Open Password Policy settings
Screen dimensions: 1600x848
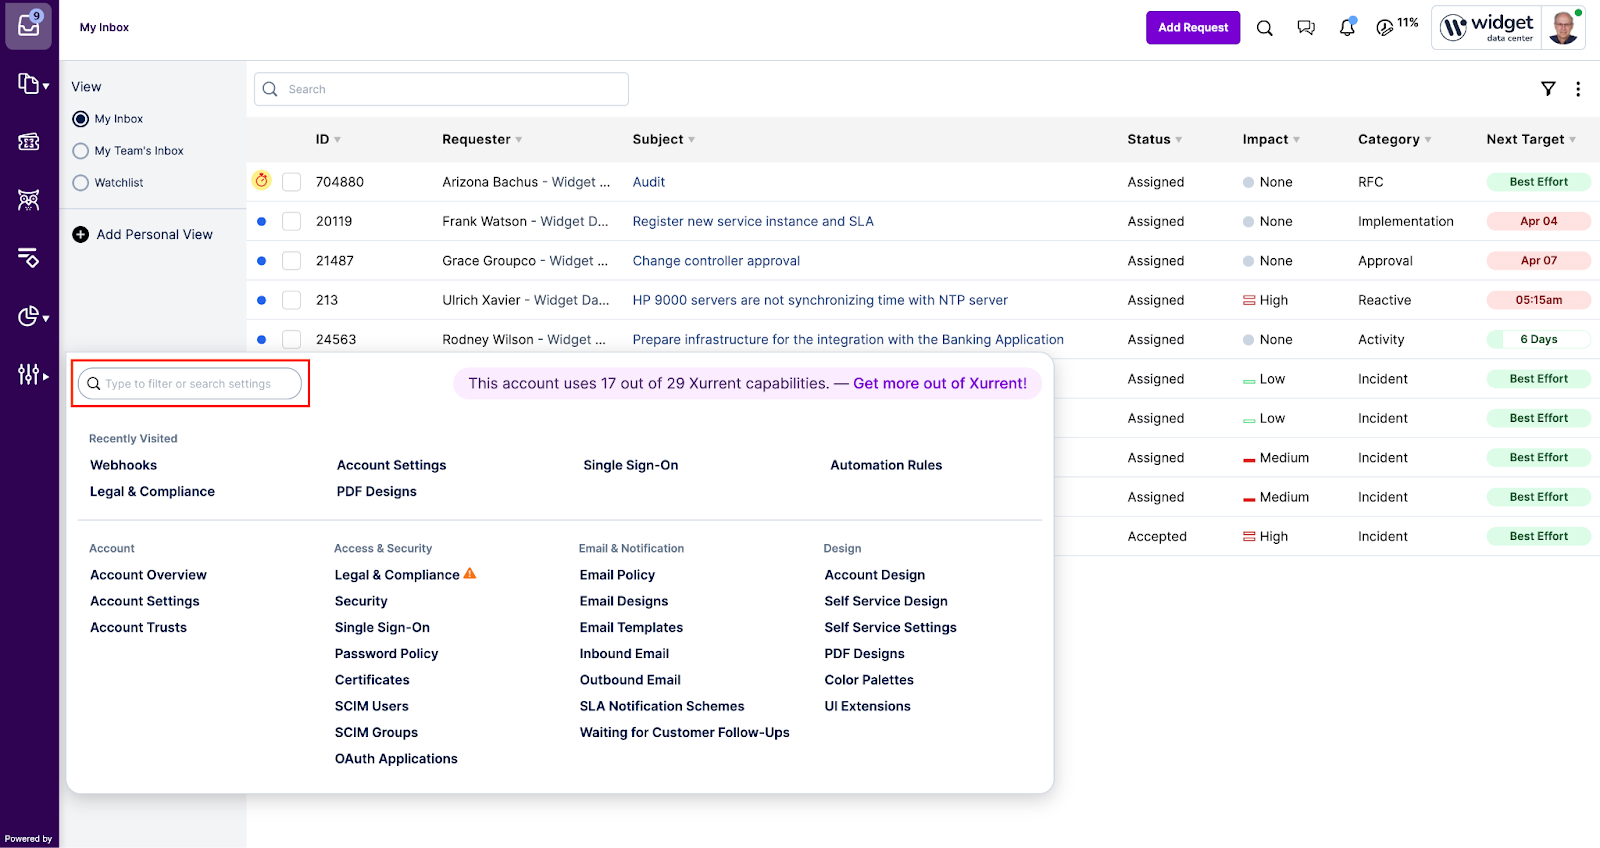pos(386,653)
